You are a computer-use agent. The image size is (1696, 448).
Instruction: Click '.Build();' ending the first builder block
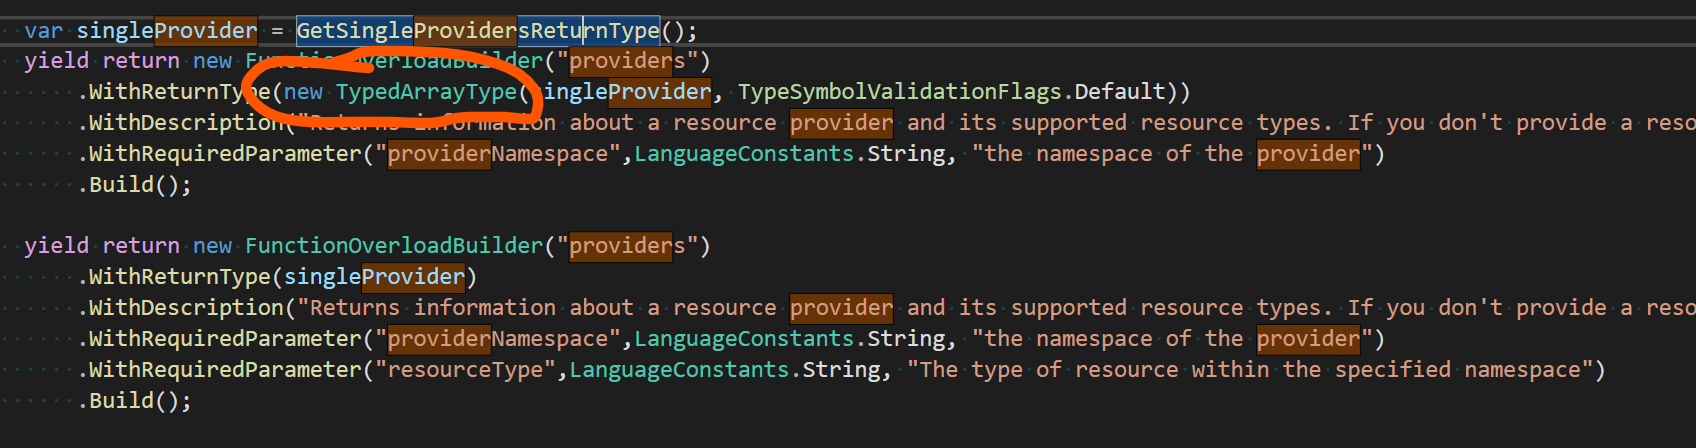[x=134, y=185]
